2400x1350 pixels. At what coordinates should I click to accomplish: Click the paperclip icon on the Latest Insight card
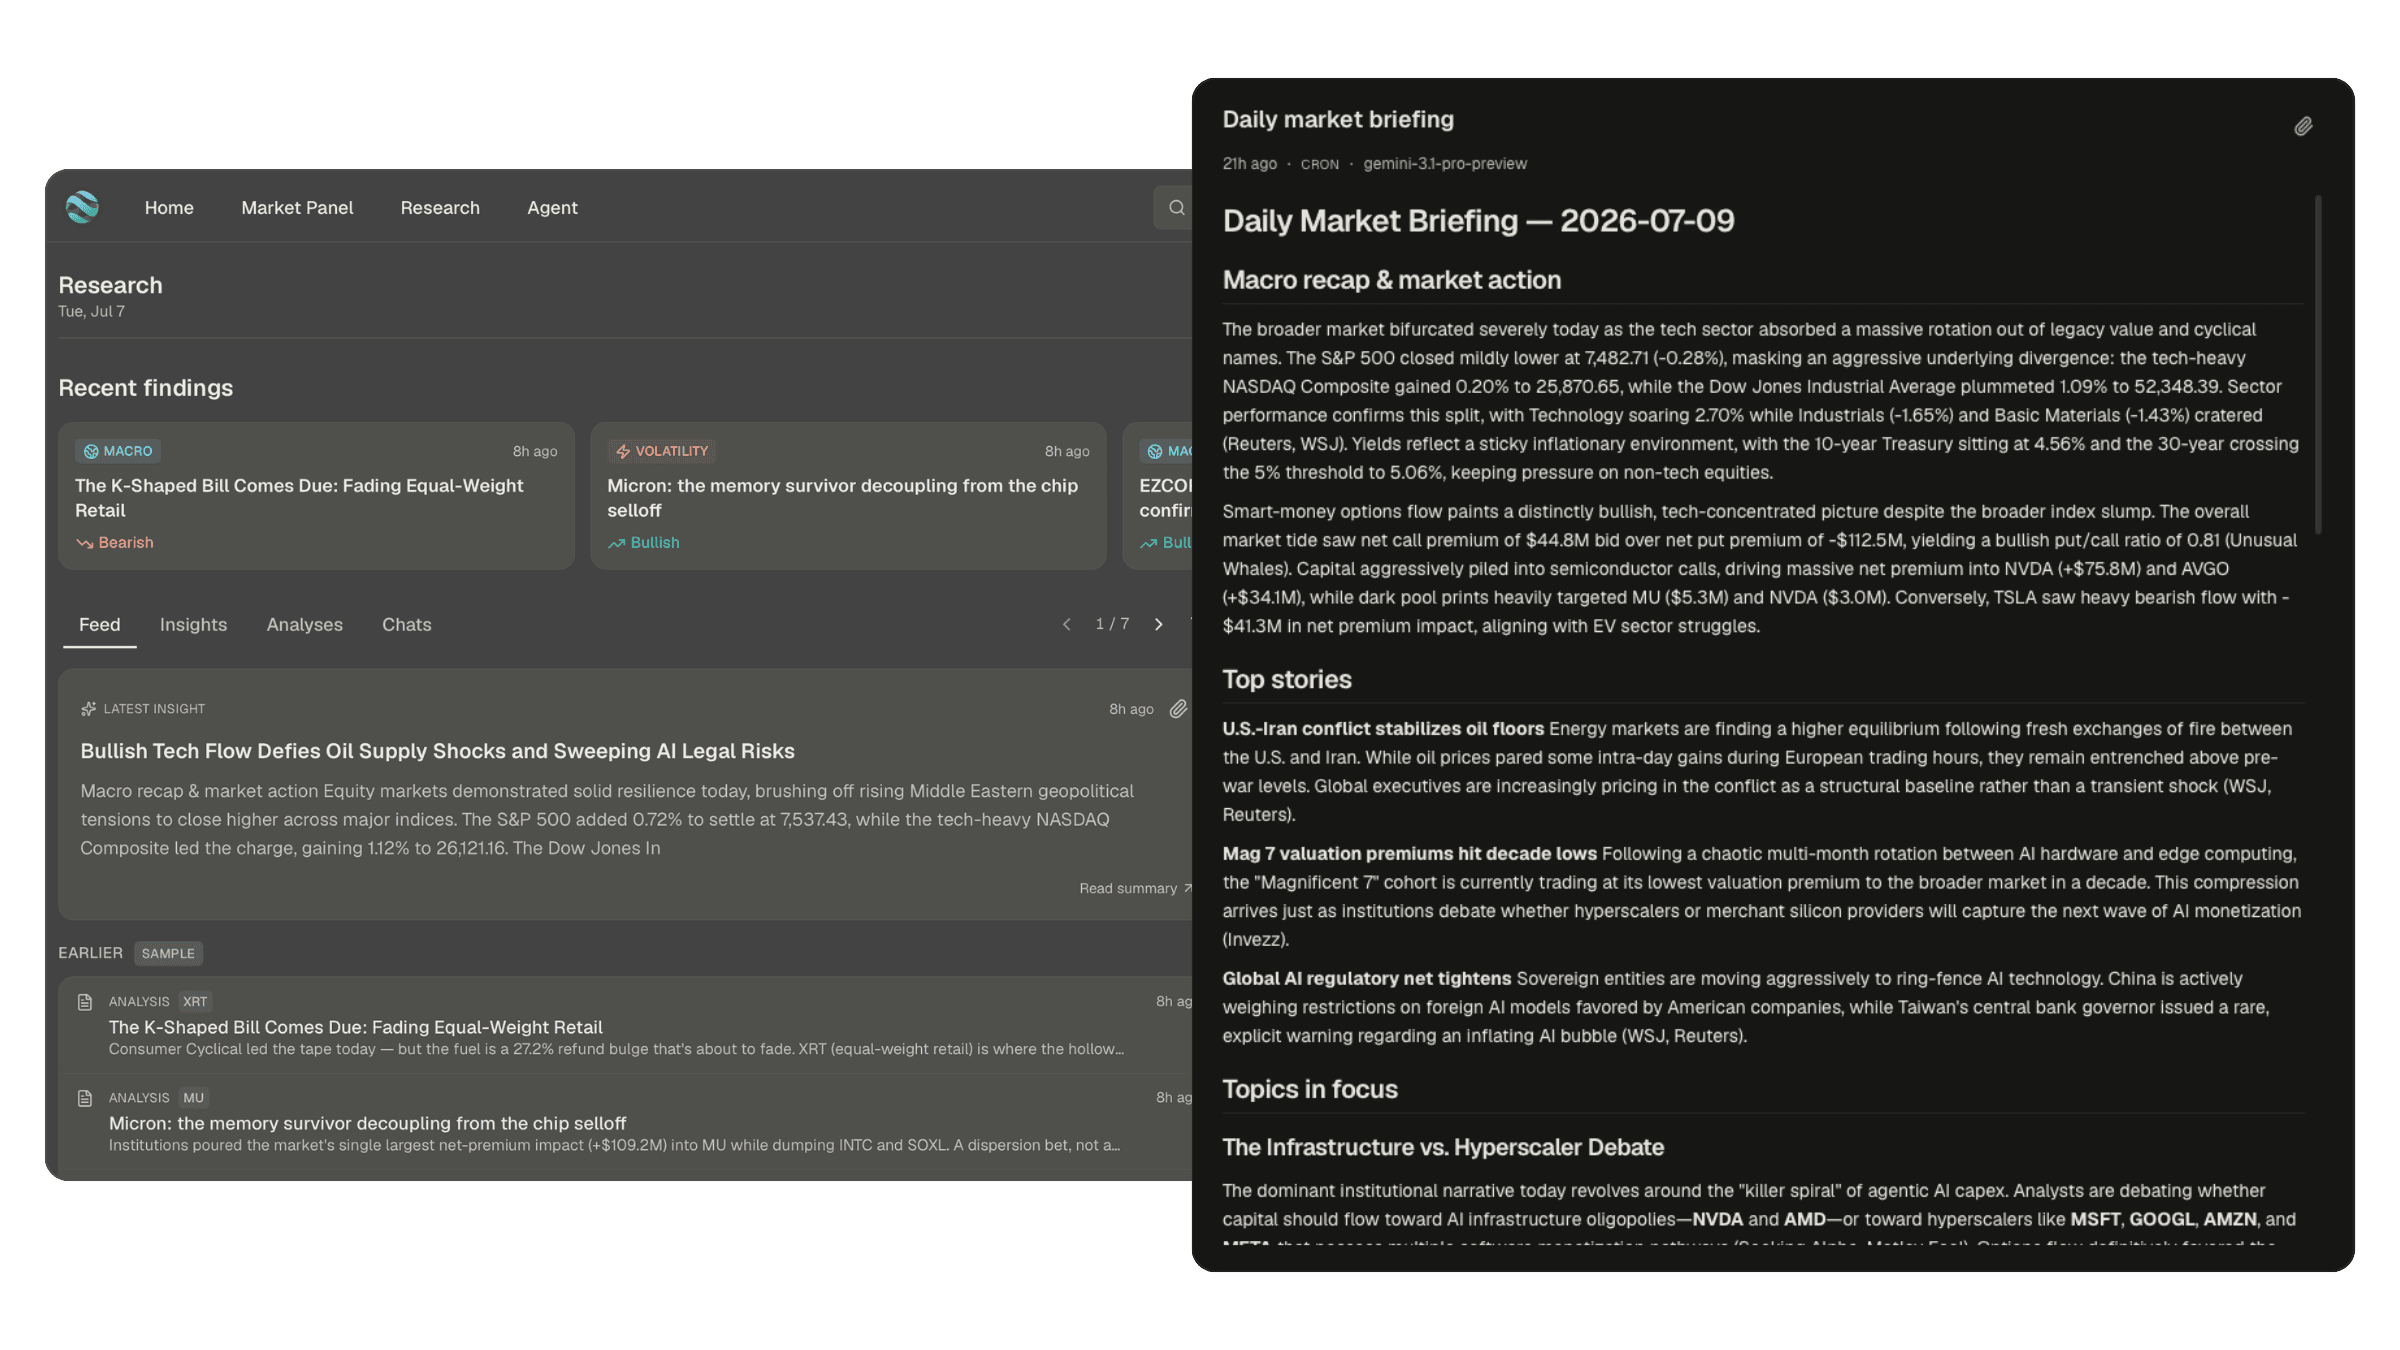(1178, 708)
